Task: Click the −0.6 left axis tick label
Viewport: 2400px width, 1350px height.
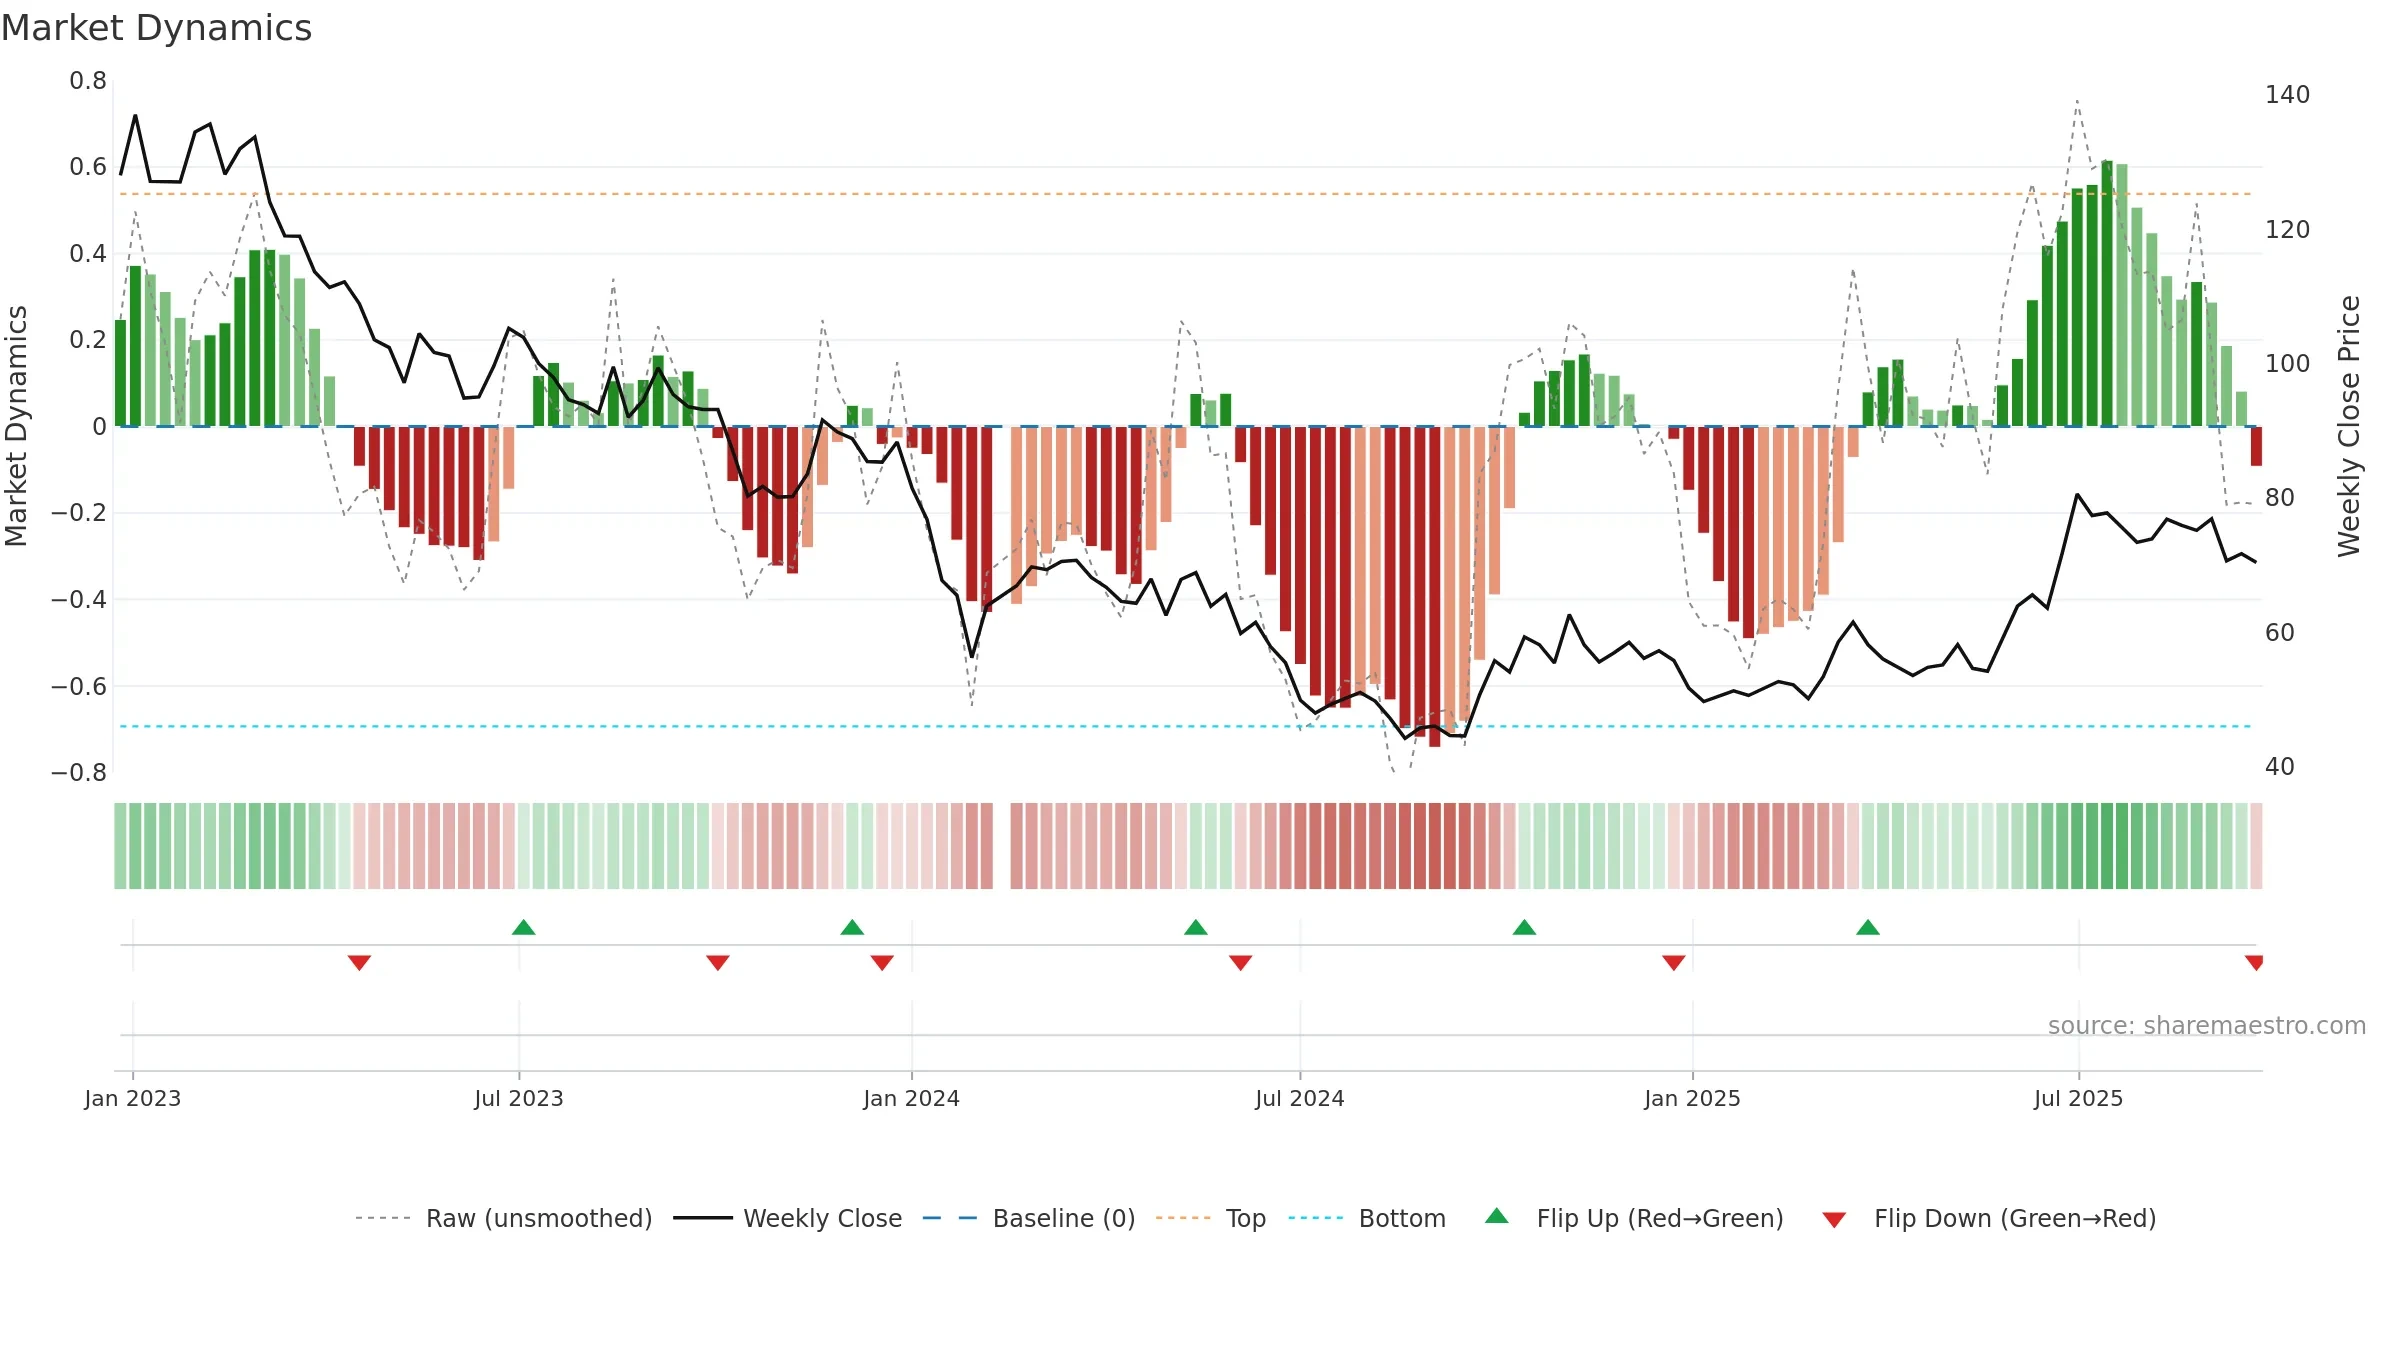Action: [79, 686]
